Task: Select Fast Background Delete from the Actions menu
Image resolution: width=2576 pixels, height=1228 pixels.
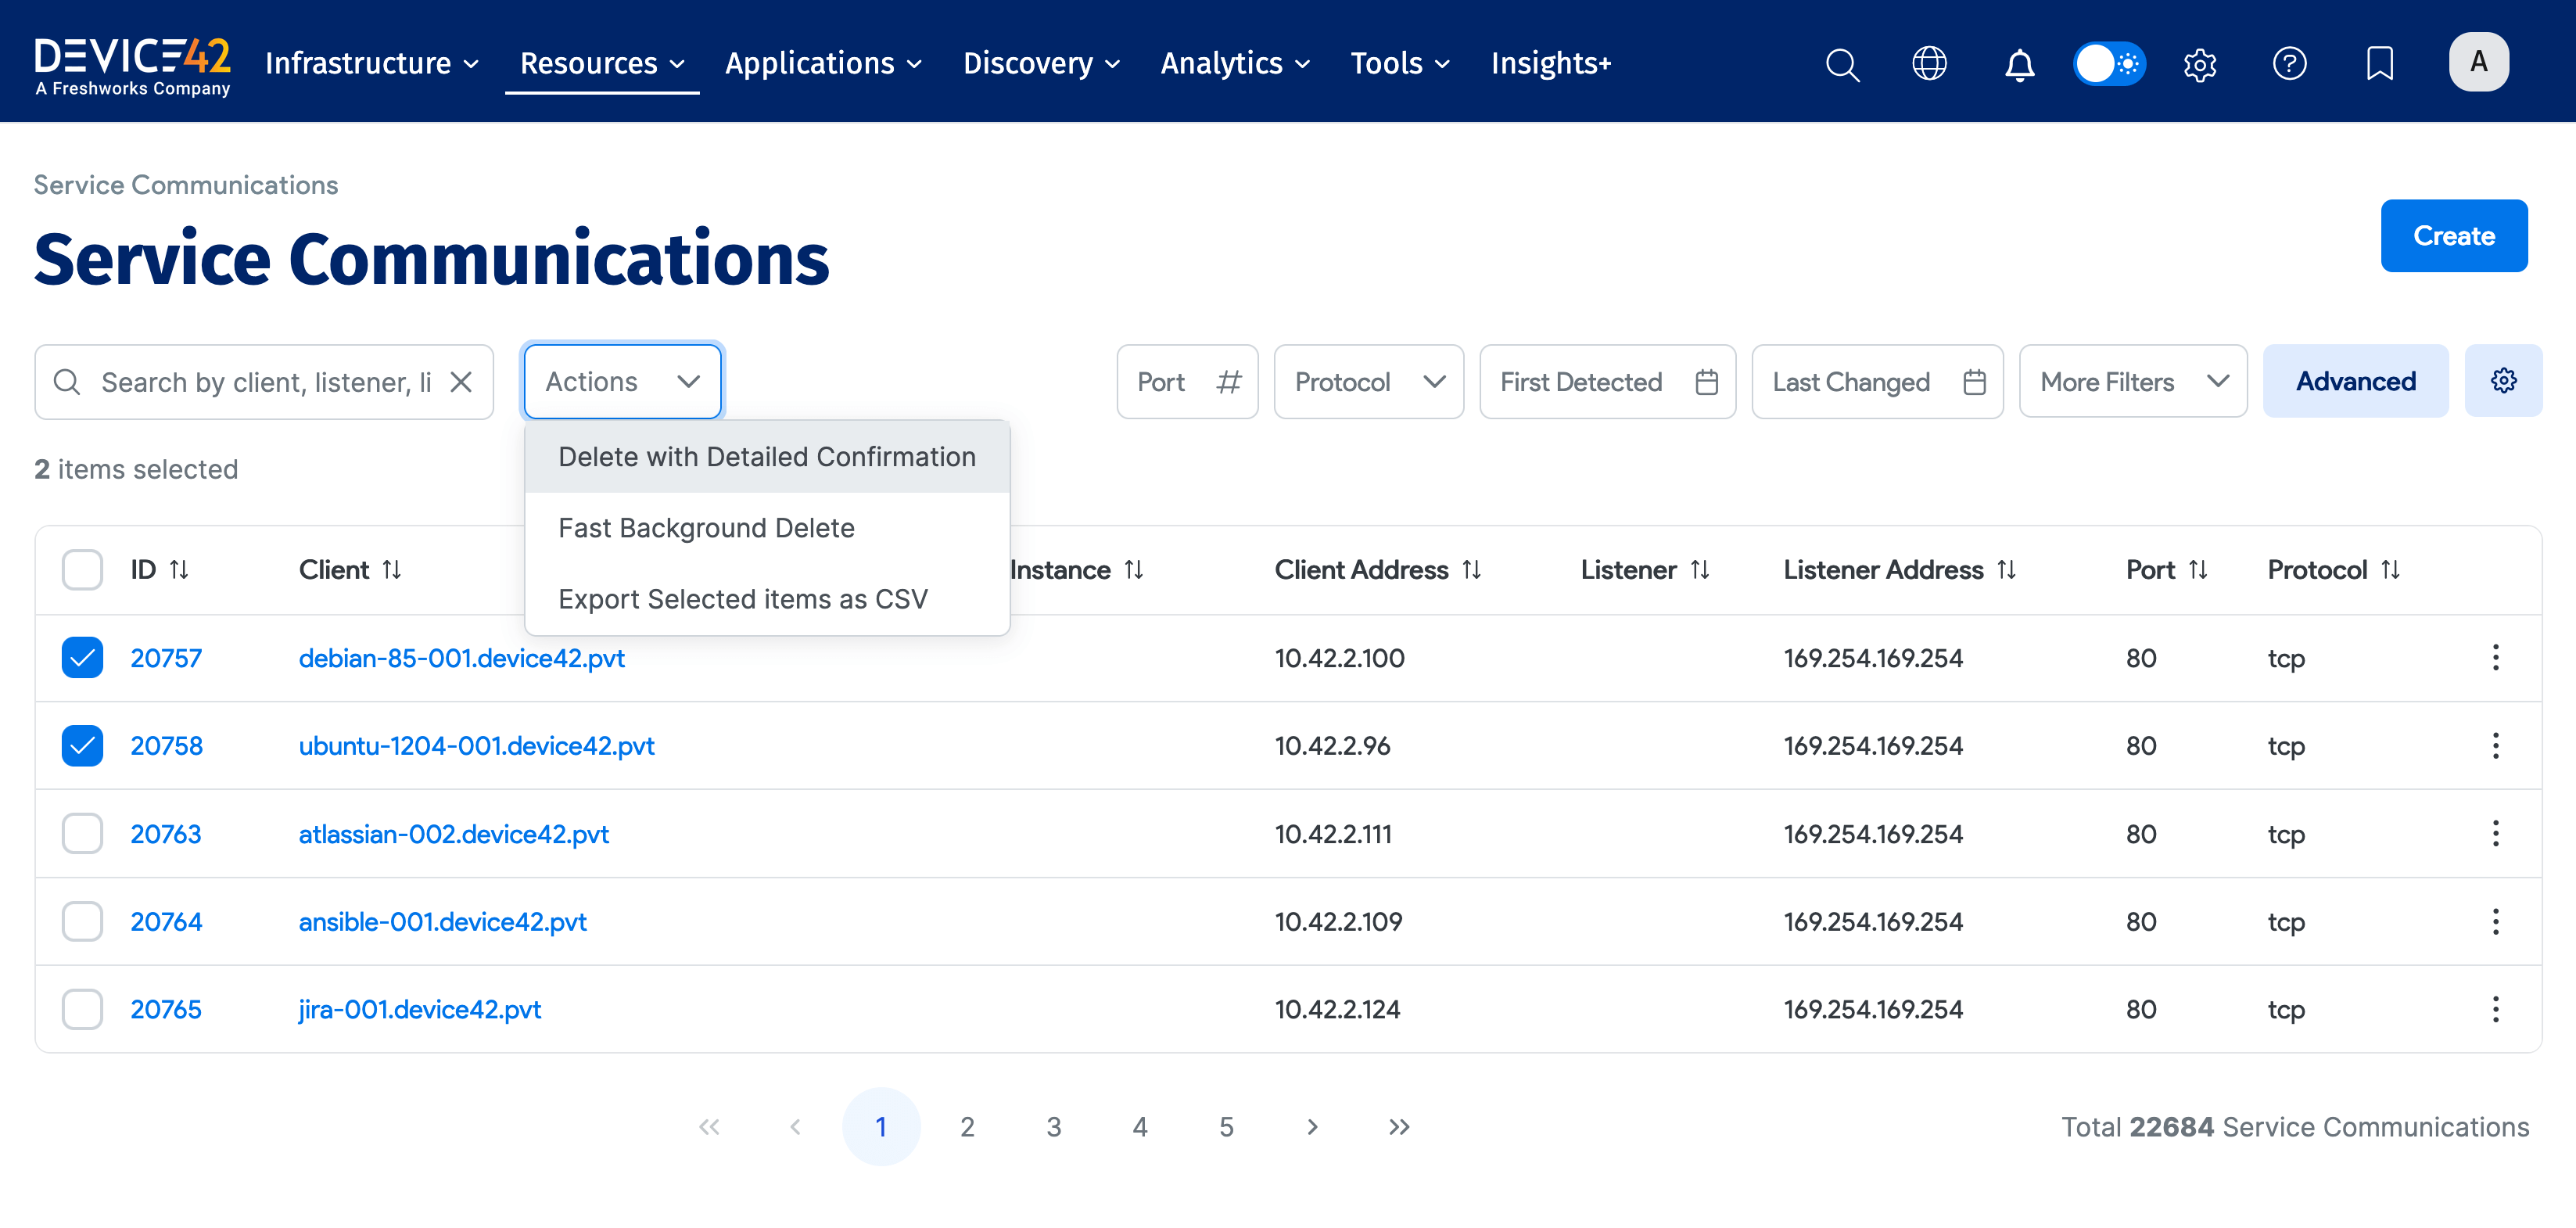Action: click(x=706, y=527)
